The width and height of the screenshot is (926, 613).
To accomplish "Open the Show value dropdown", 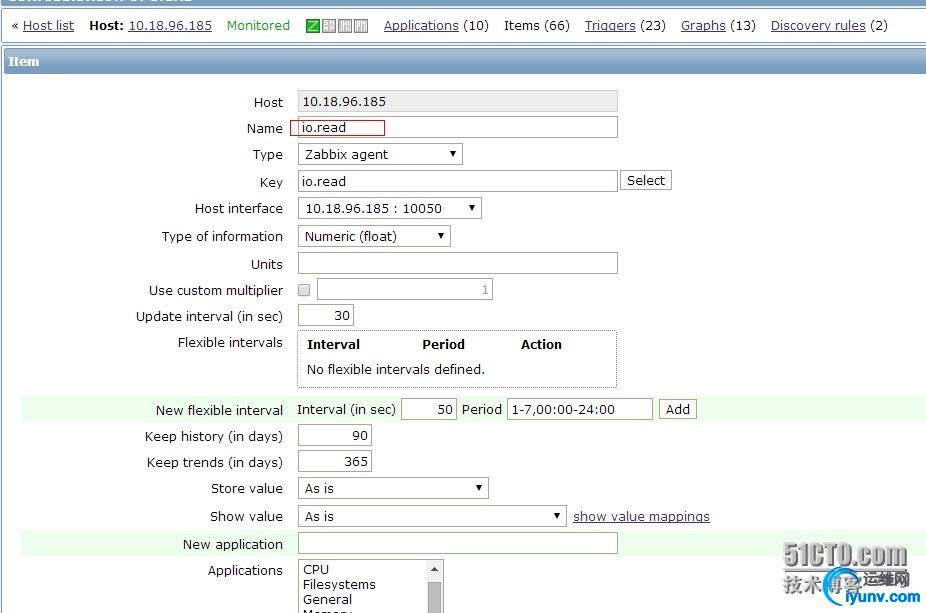I will [432, 516].
